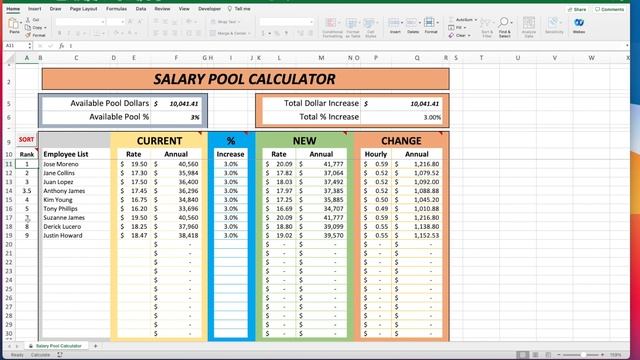Image resolution: width=640 pixels, height=360 pixels.
Task: Click the Sensitivity icon
Action: coord(554,22)
